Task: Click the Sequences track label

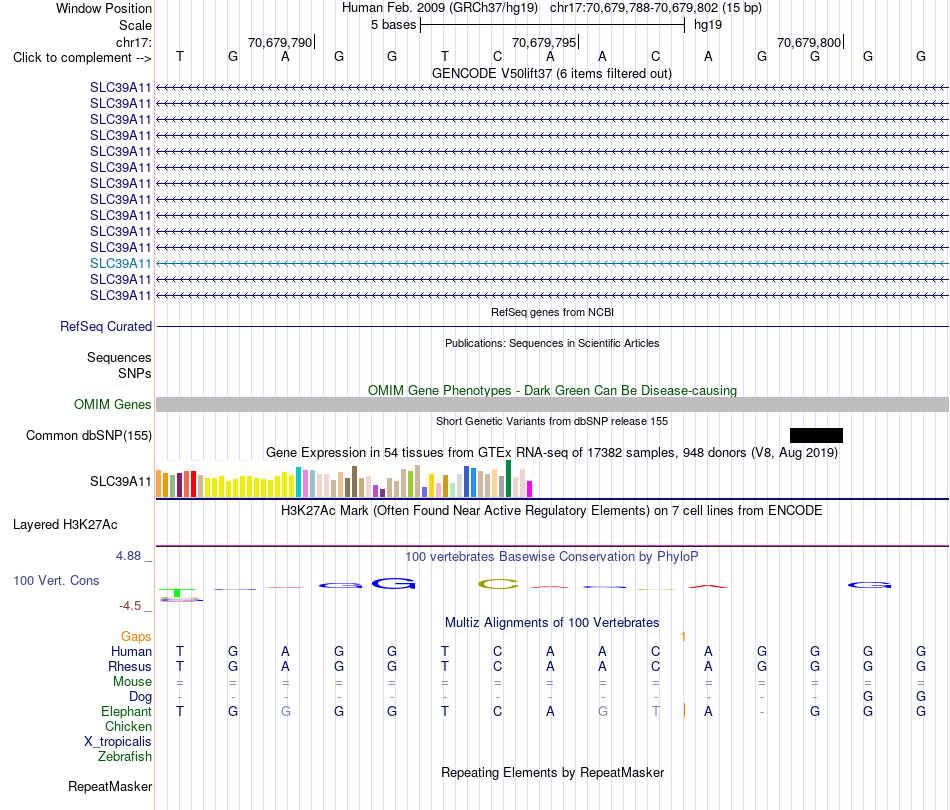Action: click(119, 357)
